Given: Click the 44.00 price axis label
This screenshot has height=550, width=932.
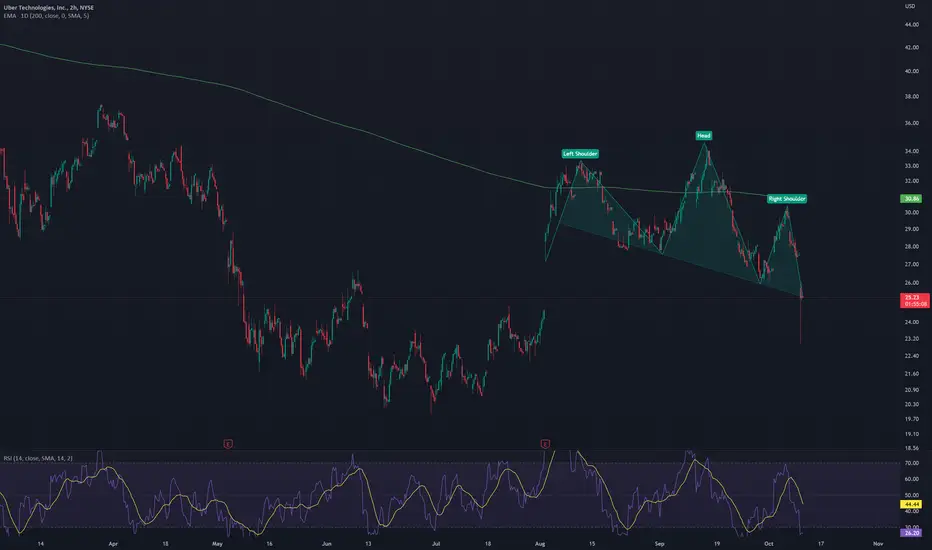Looking at the screenshot, I should click(911, 25).
